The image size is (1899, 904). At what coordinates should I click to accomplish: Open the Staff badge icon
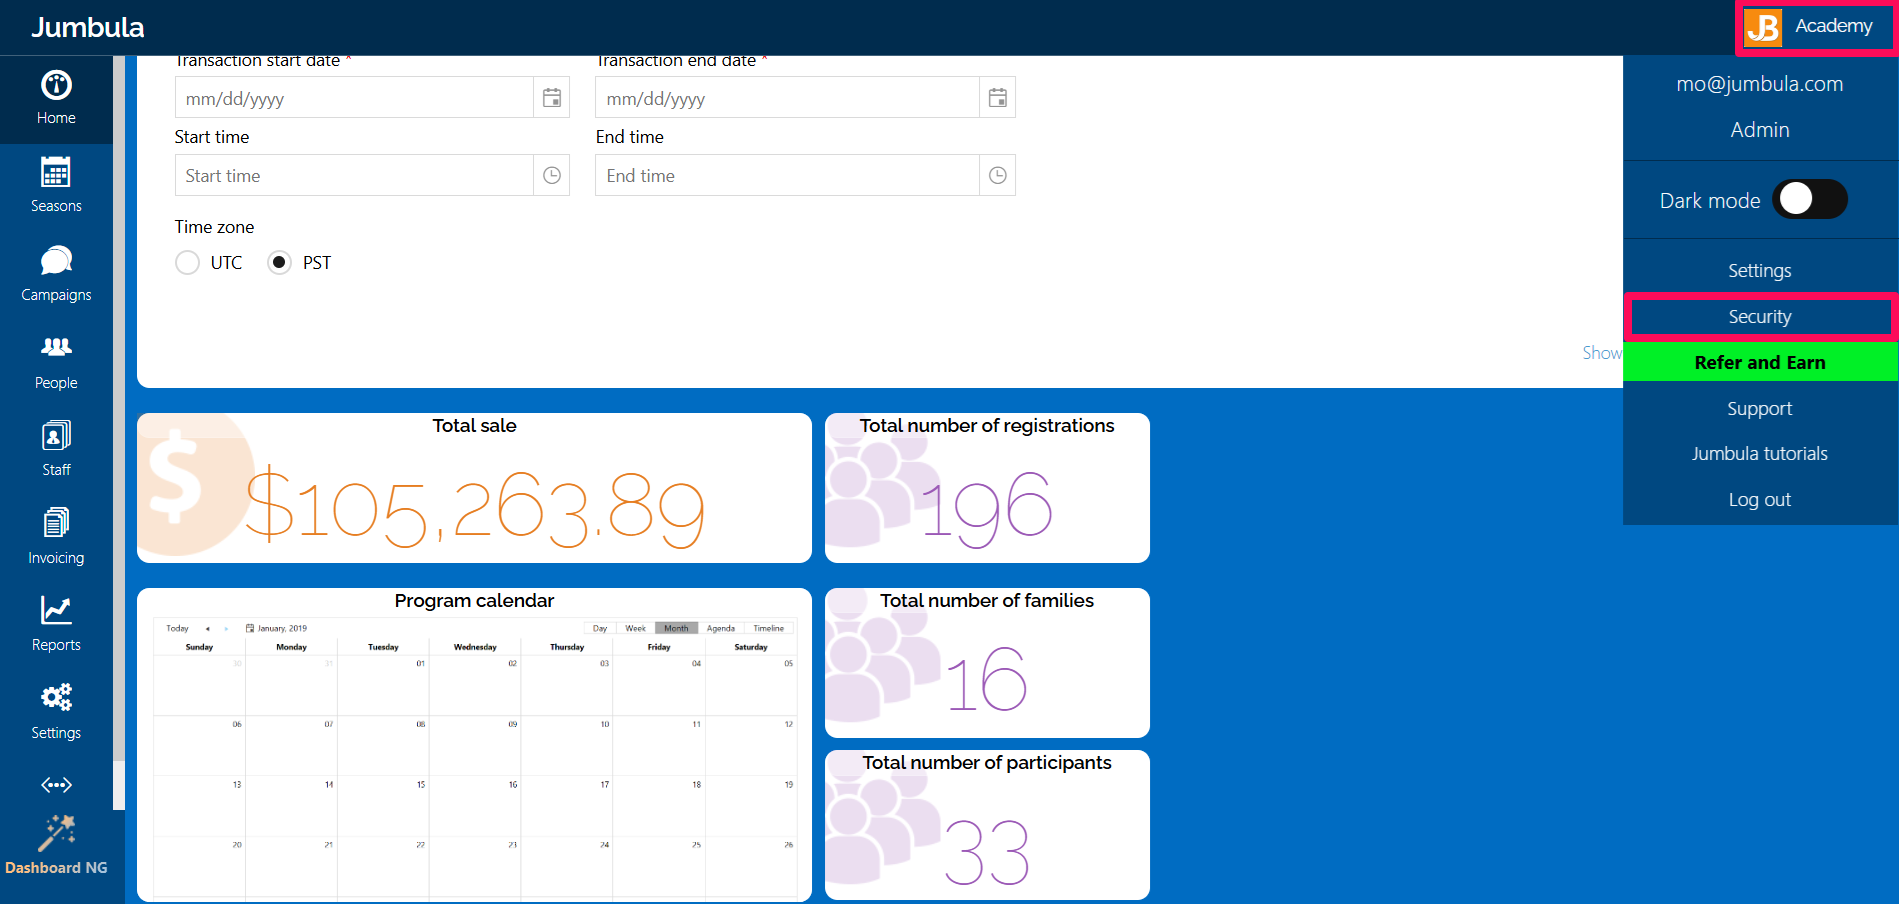pos(56,436)
